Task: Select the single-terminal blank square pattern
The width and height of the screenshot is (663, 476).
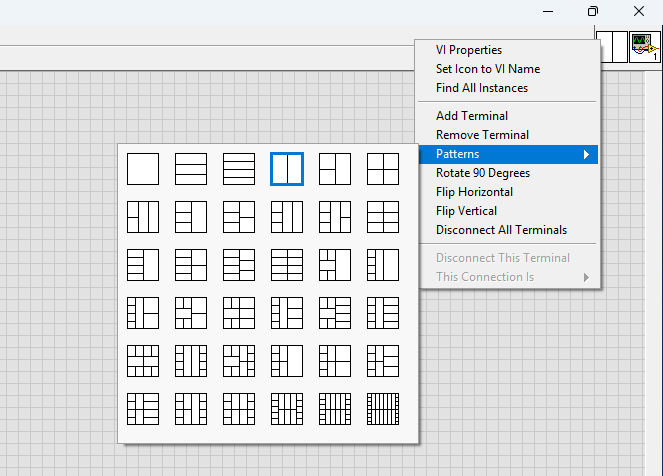Action: [143, 169]
